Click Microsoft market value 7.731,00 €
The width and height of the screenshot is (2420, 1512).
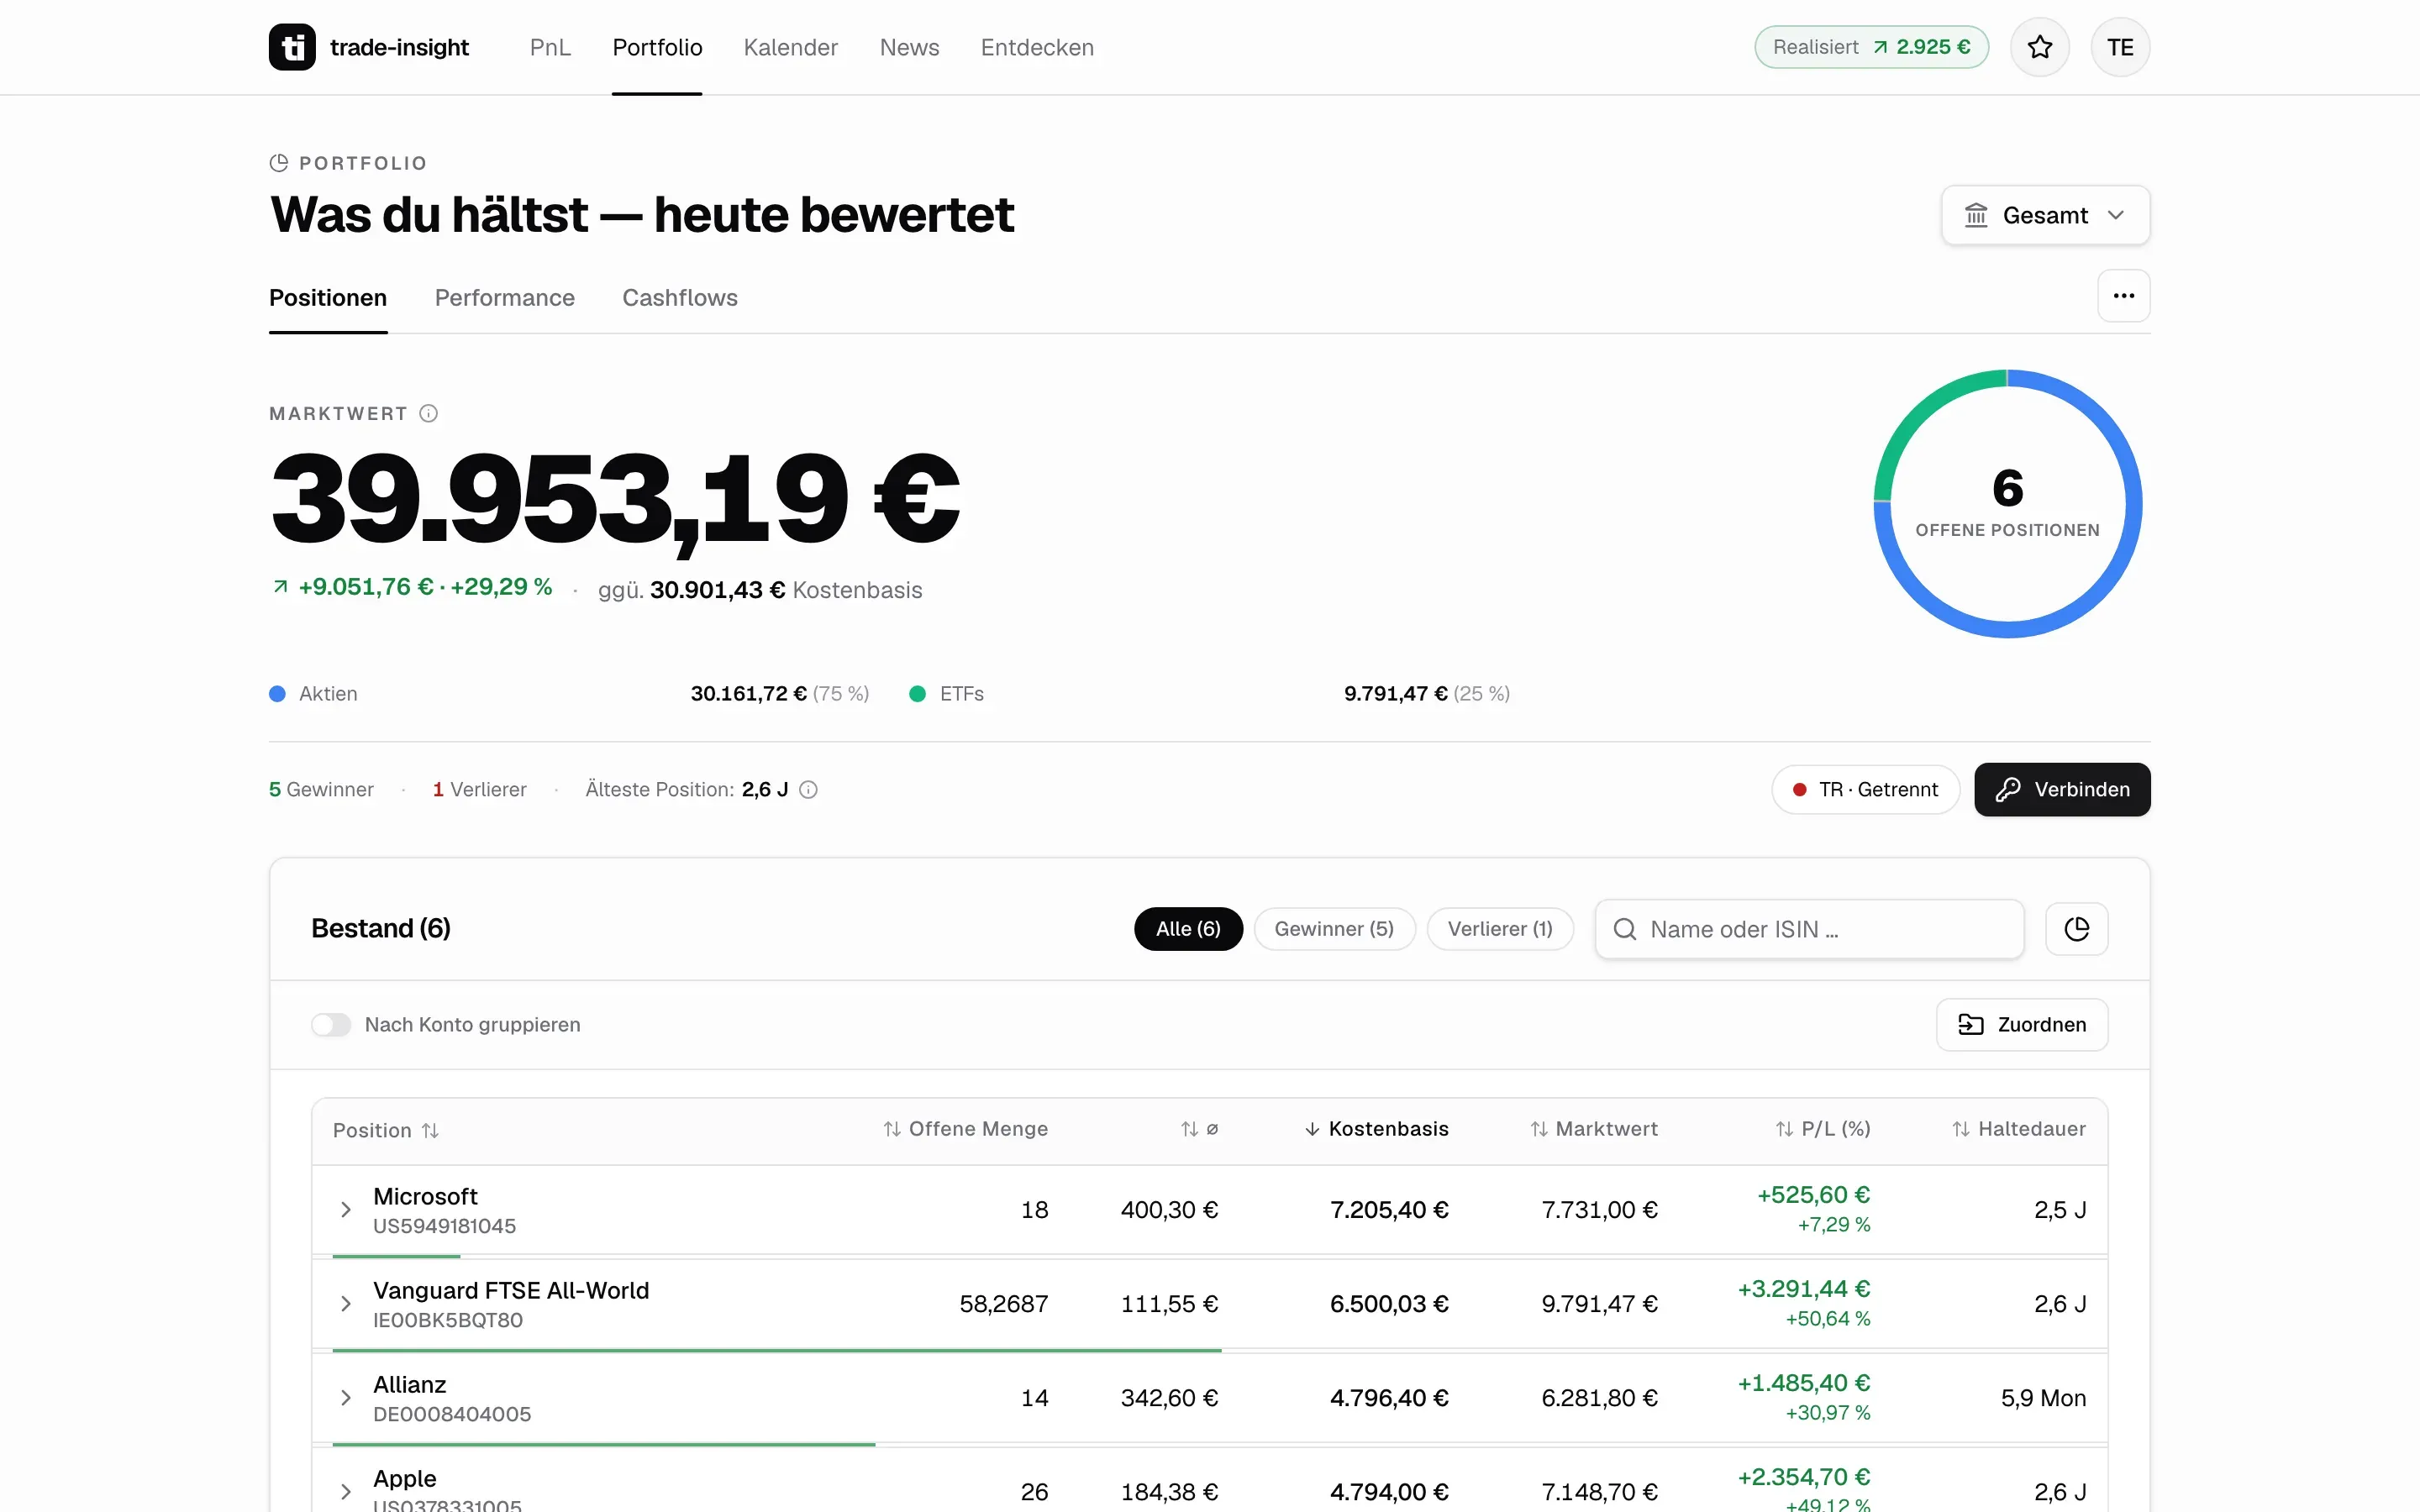[x=1599, y=1210]
